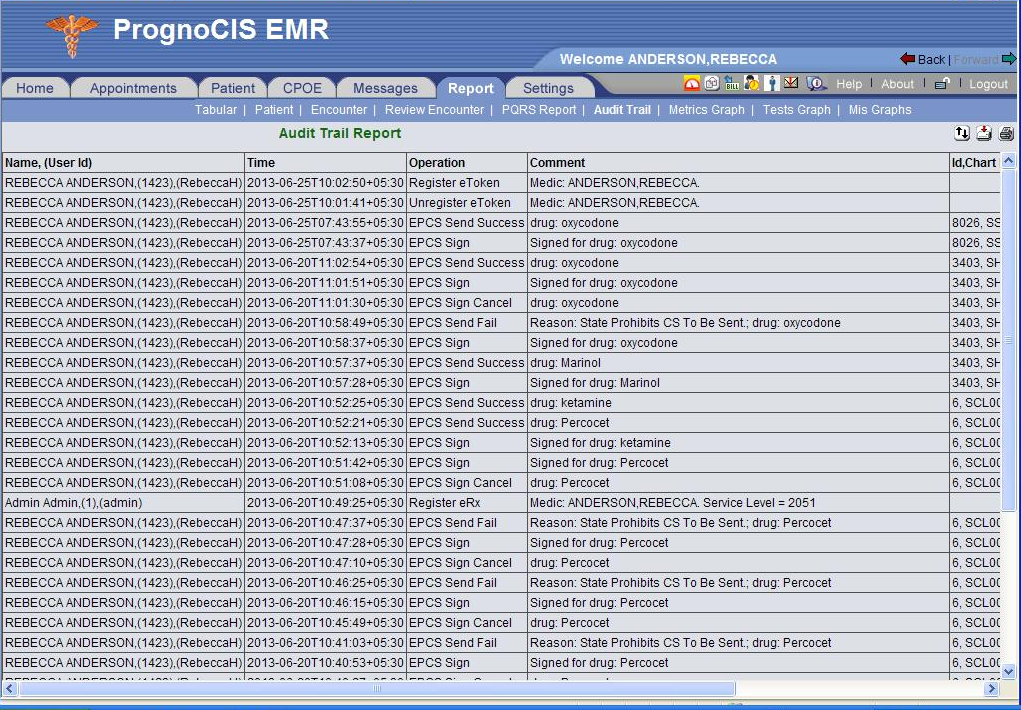
Task: Click the 'Signed for drug: Marinol' cell
Action: (738, 382)
